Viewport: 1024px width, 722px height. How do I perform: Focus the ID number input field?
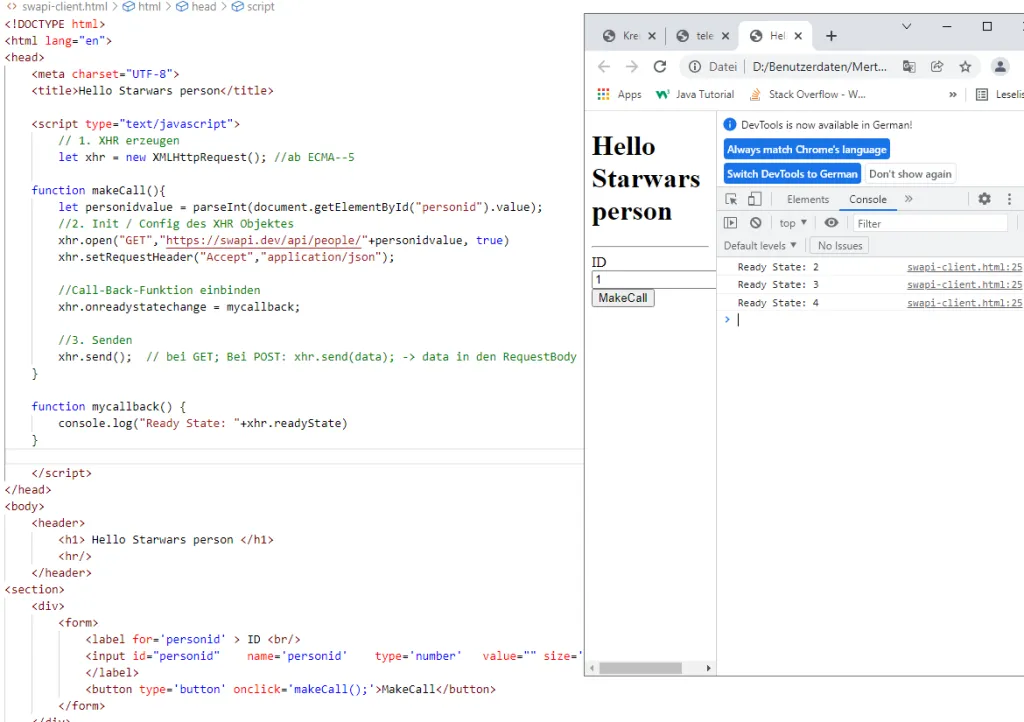pyautogui.click(x=654, y=279)
